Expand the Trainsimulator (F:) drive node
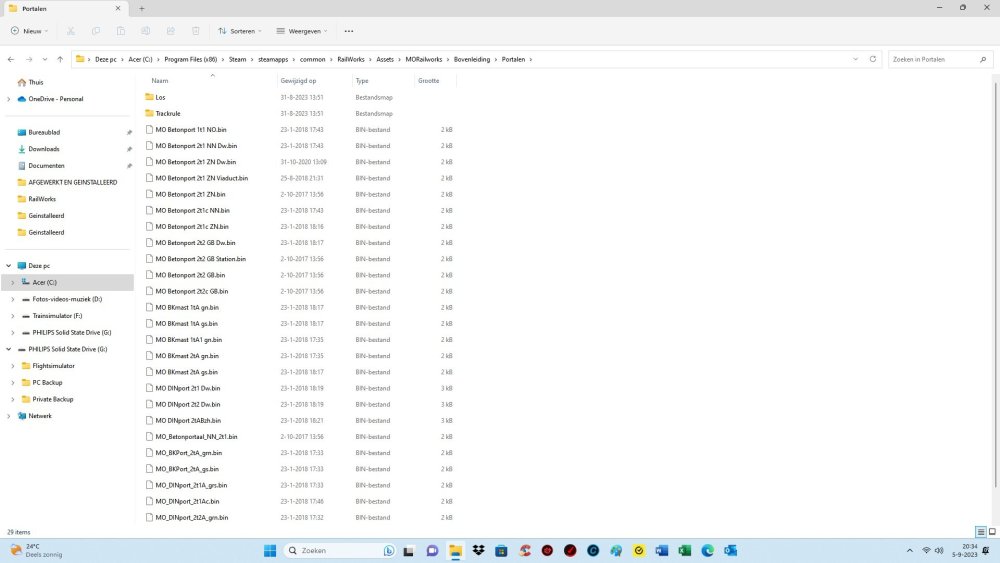This screenshot has height=563, width=1000. tap(11, 315)
